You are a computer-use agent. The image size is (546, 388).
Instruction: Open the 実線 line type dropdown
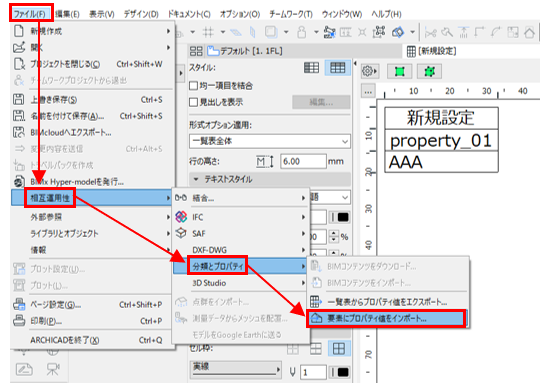pyautogui.click(x=236, y=369)
